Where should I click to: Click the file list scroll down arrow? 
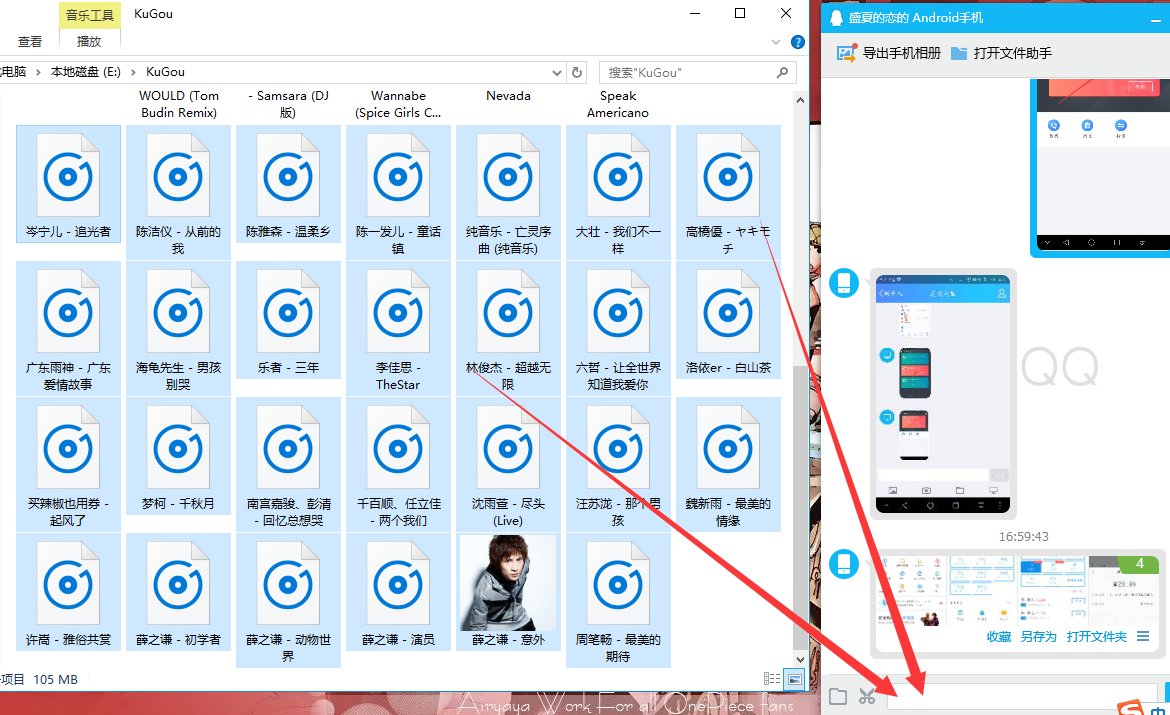coord(800,659)
